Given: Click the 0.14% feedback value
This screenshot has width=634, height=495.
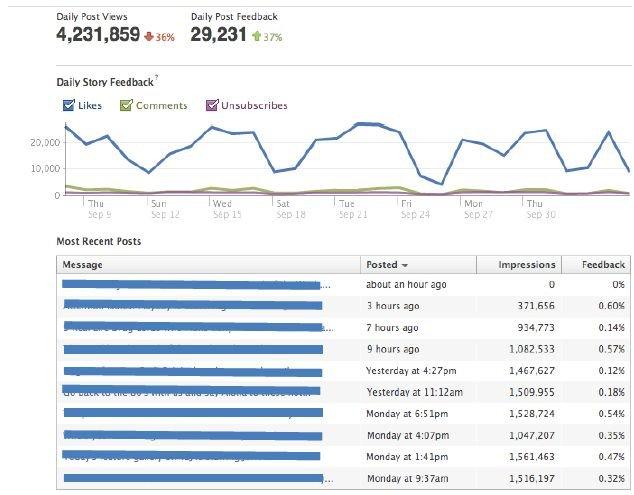Looking at the screenshot, I should (611, 328).
